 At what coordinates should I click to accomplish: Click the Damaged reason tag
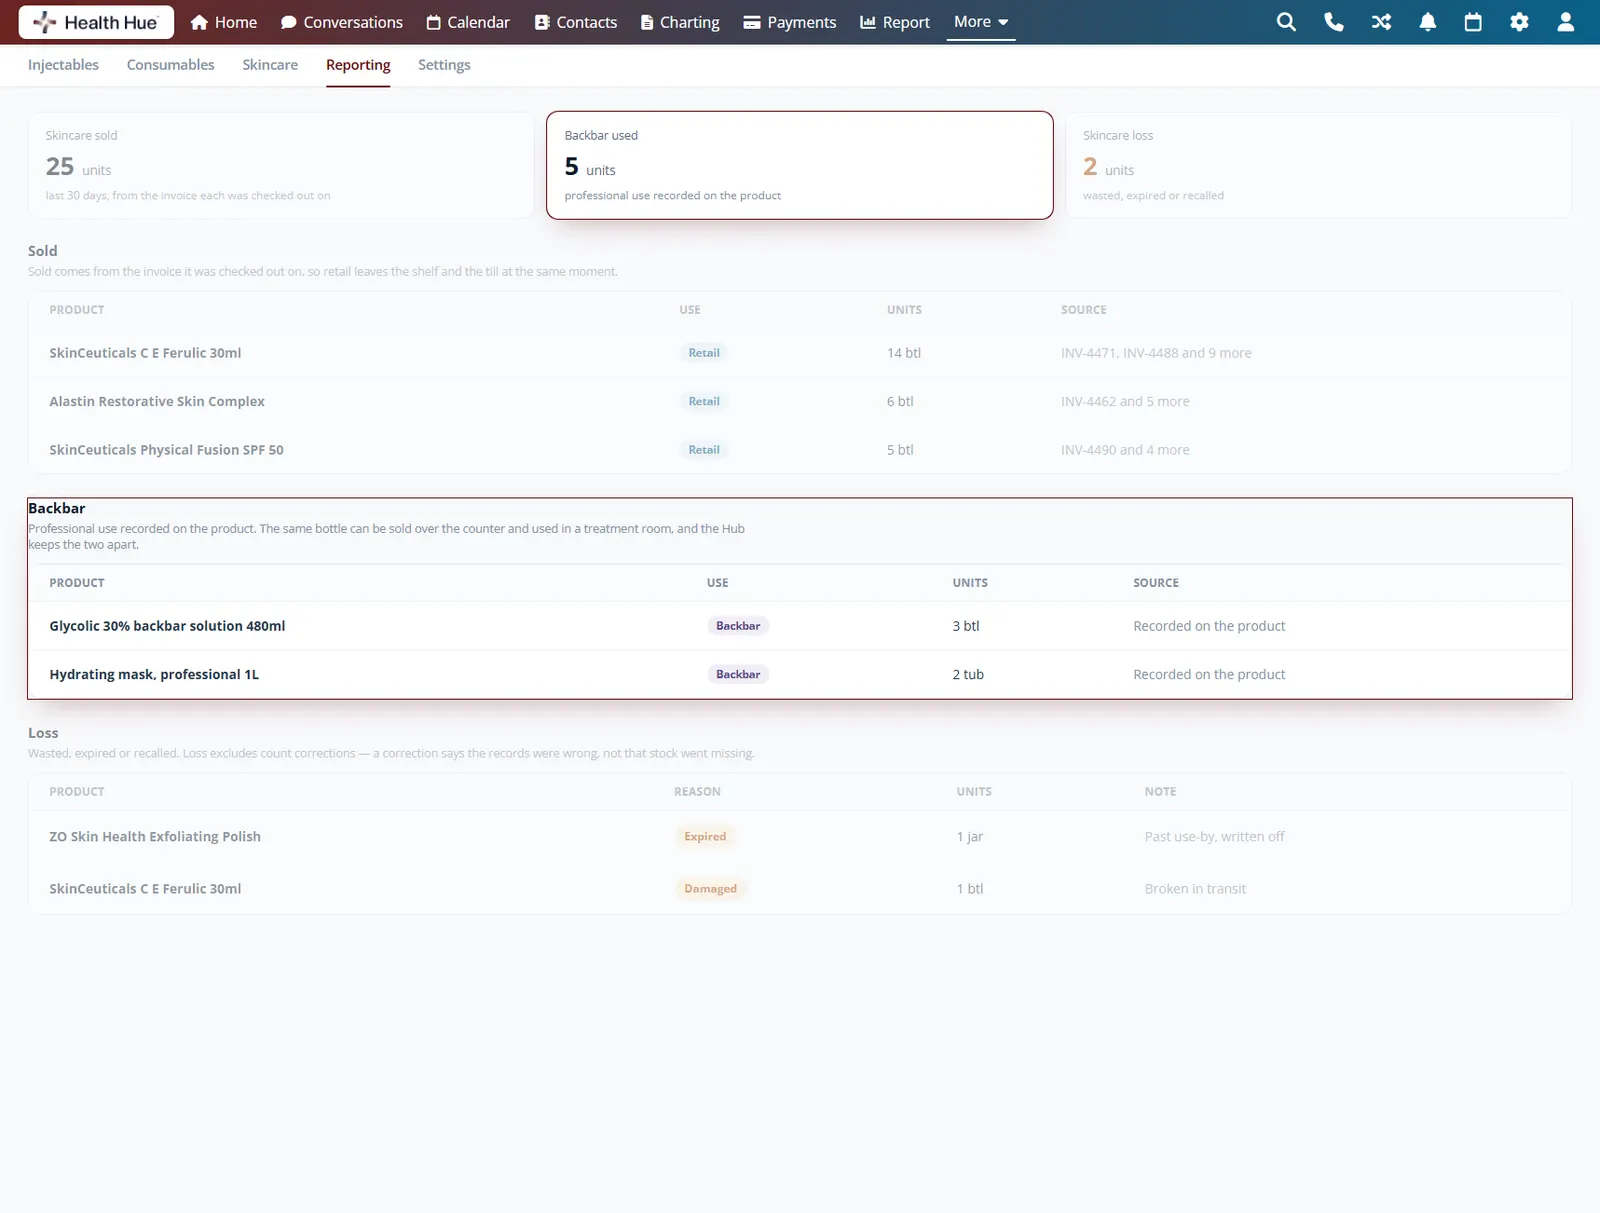point(710,888)
